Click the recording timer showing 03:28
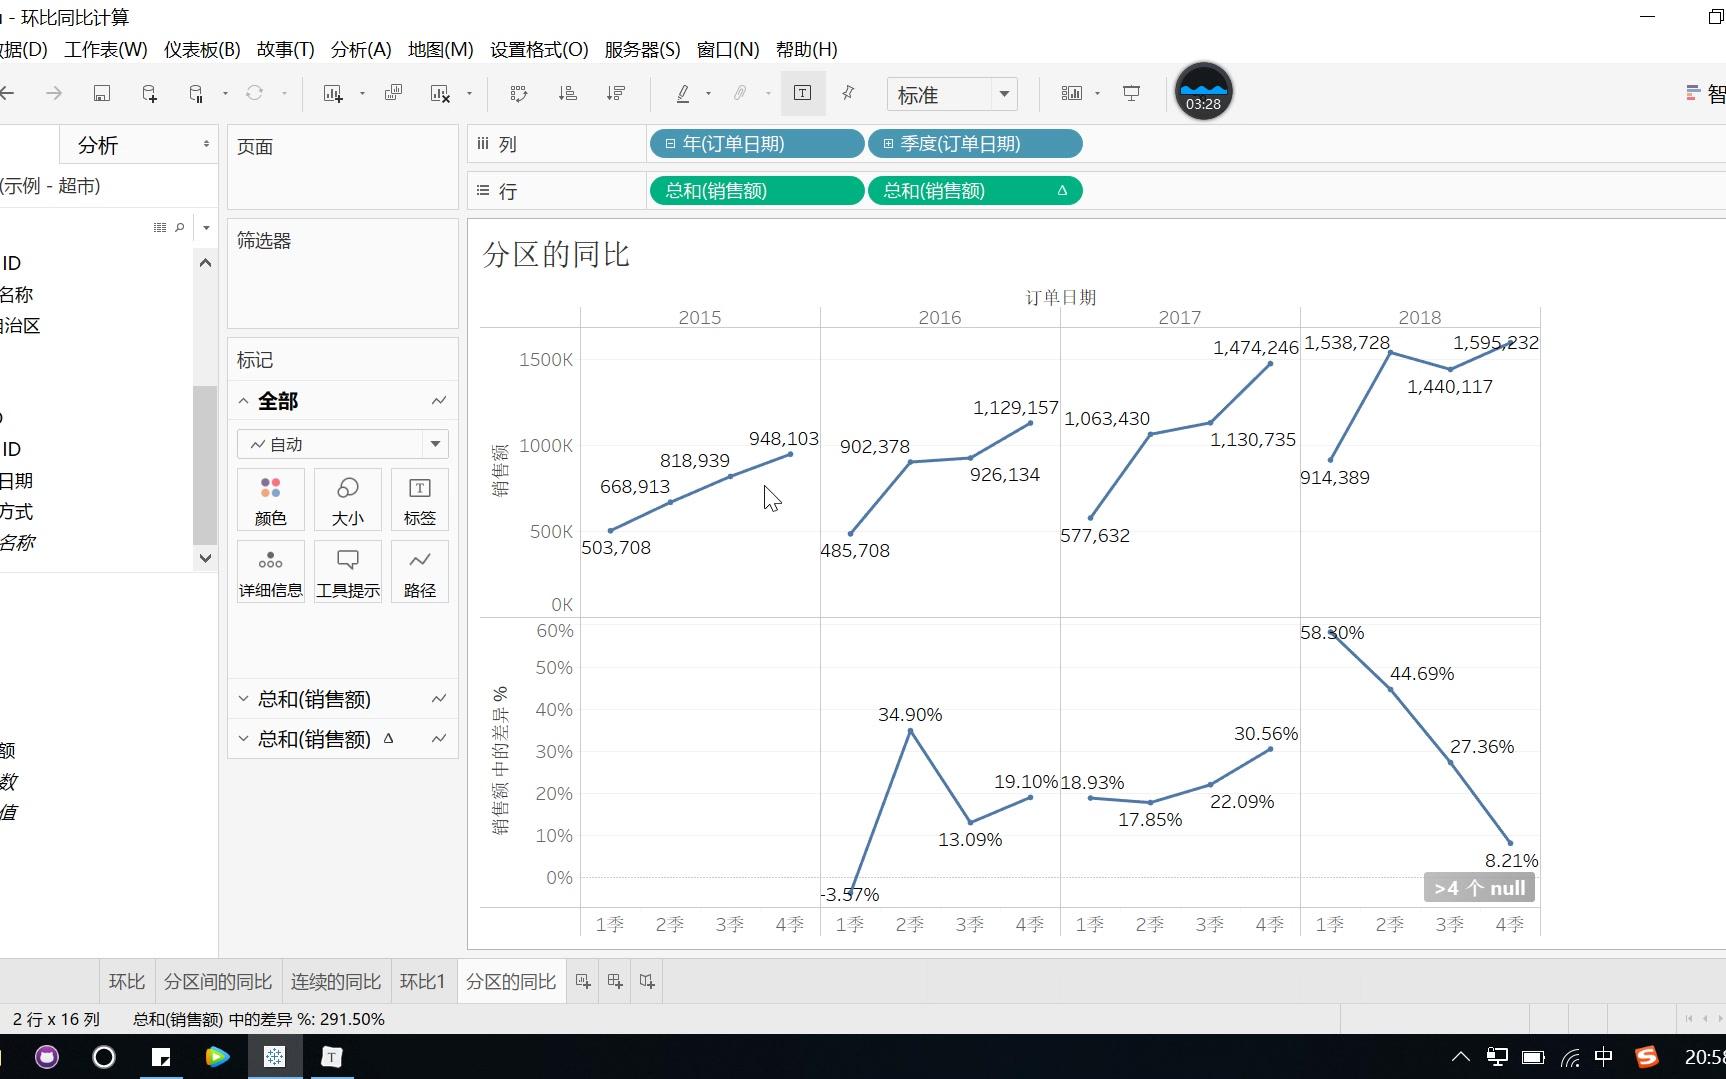Viewport: 1726px width, 1079px height. [1202, 92]
